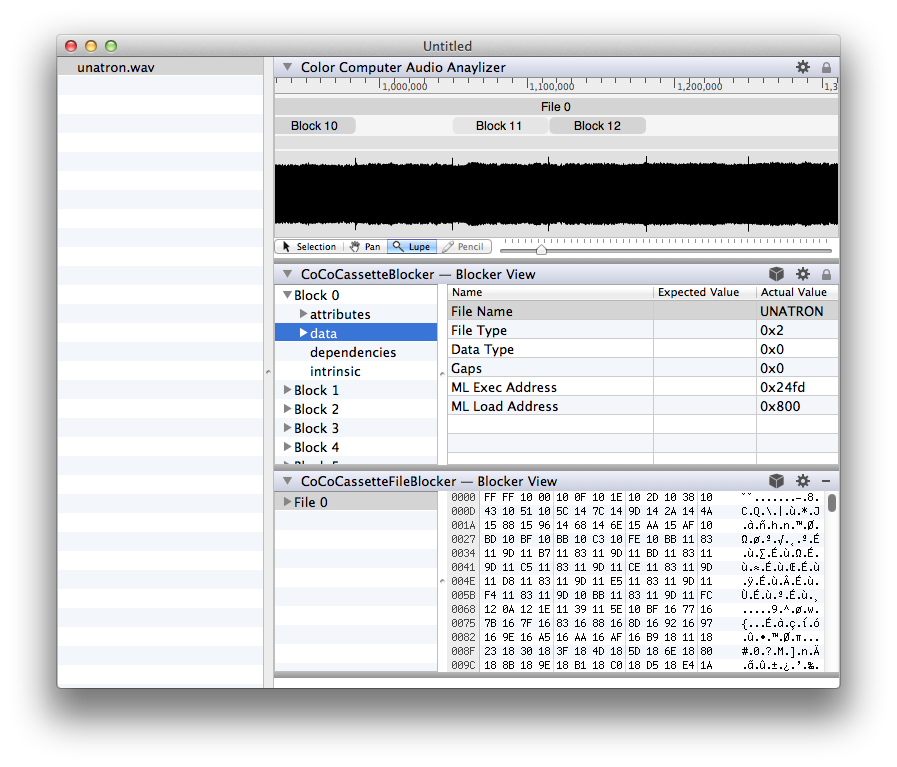Expand Block 2 in tree
Image resolution: width=897 pixels, height=767 pixels.
coord(287,409)
